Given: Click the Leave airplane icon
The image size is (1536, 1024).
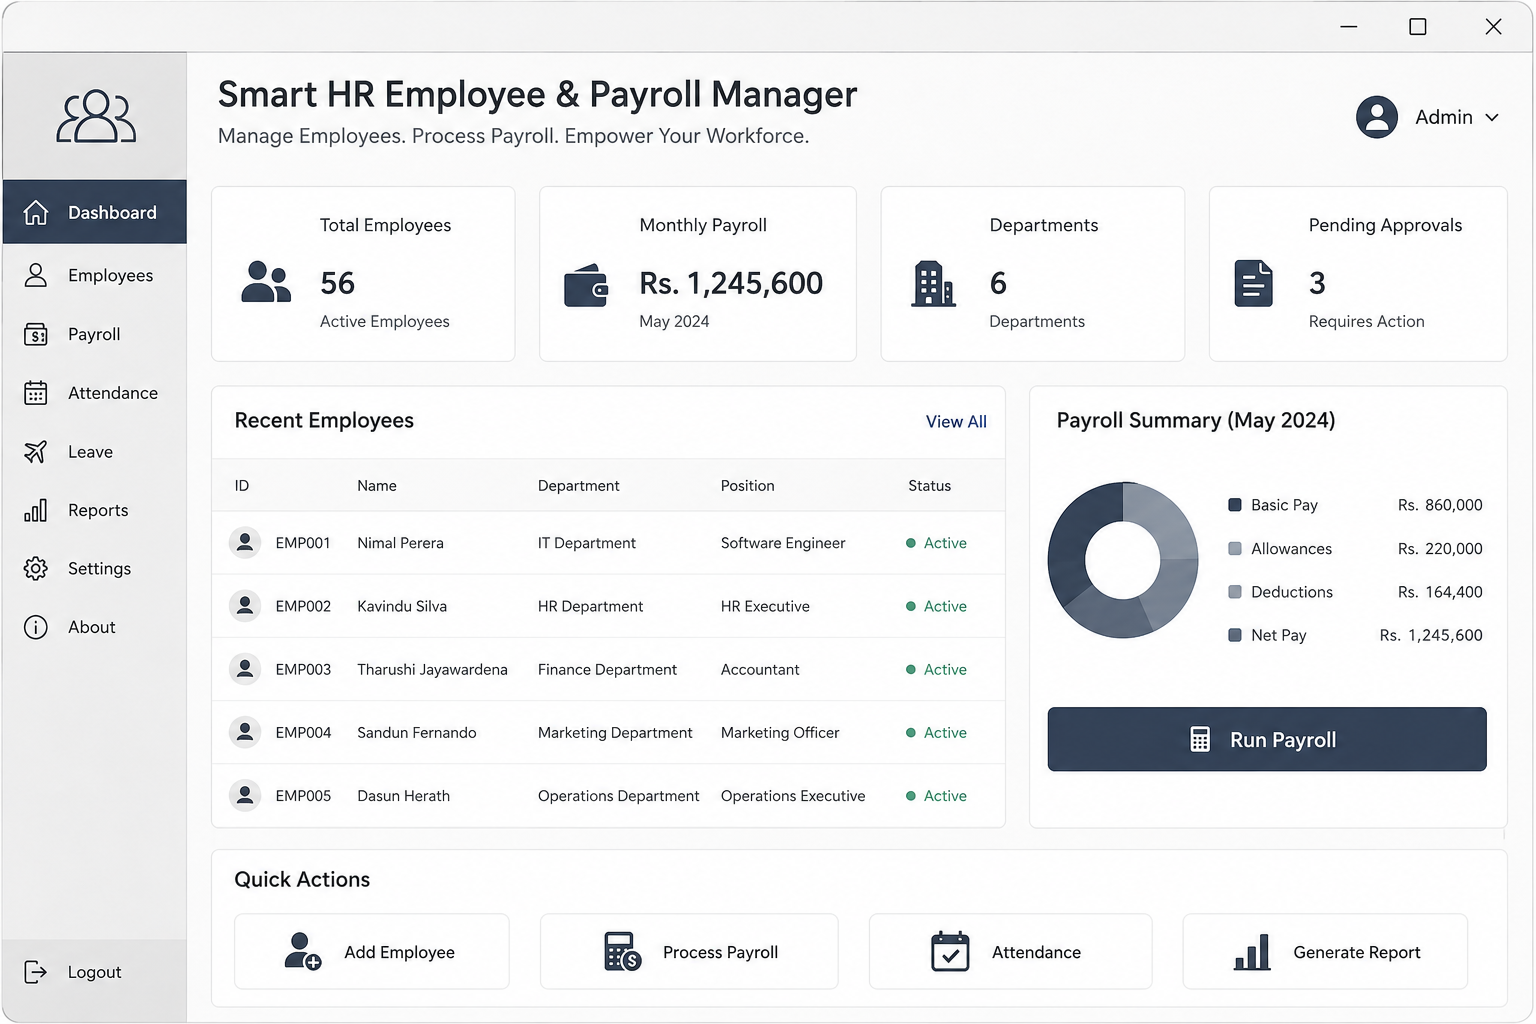Looking at the screenshot, I should pos(36,452).
